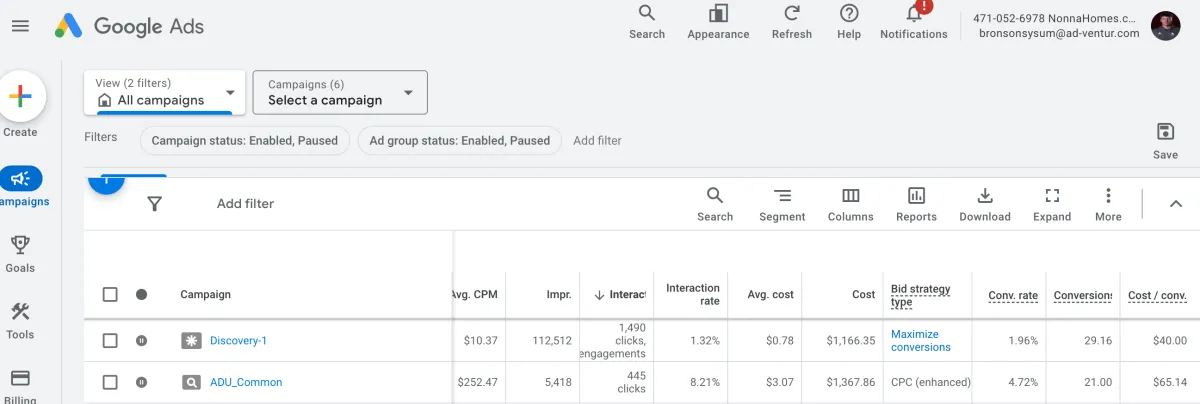The width and height of the screenshot is (1200, 404).
Task: Open the Maximize conversions bid strategy link
Action: (x=921, y=341)
